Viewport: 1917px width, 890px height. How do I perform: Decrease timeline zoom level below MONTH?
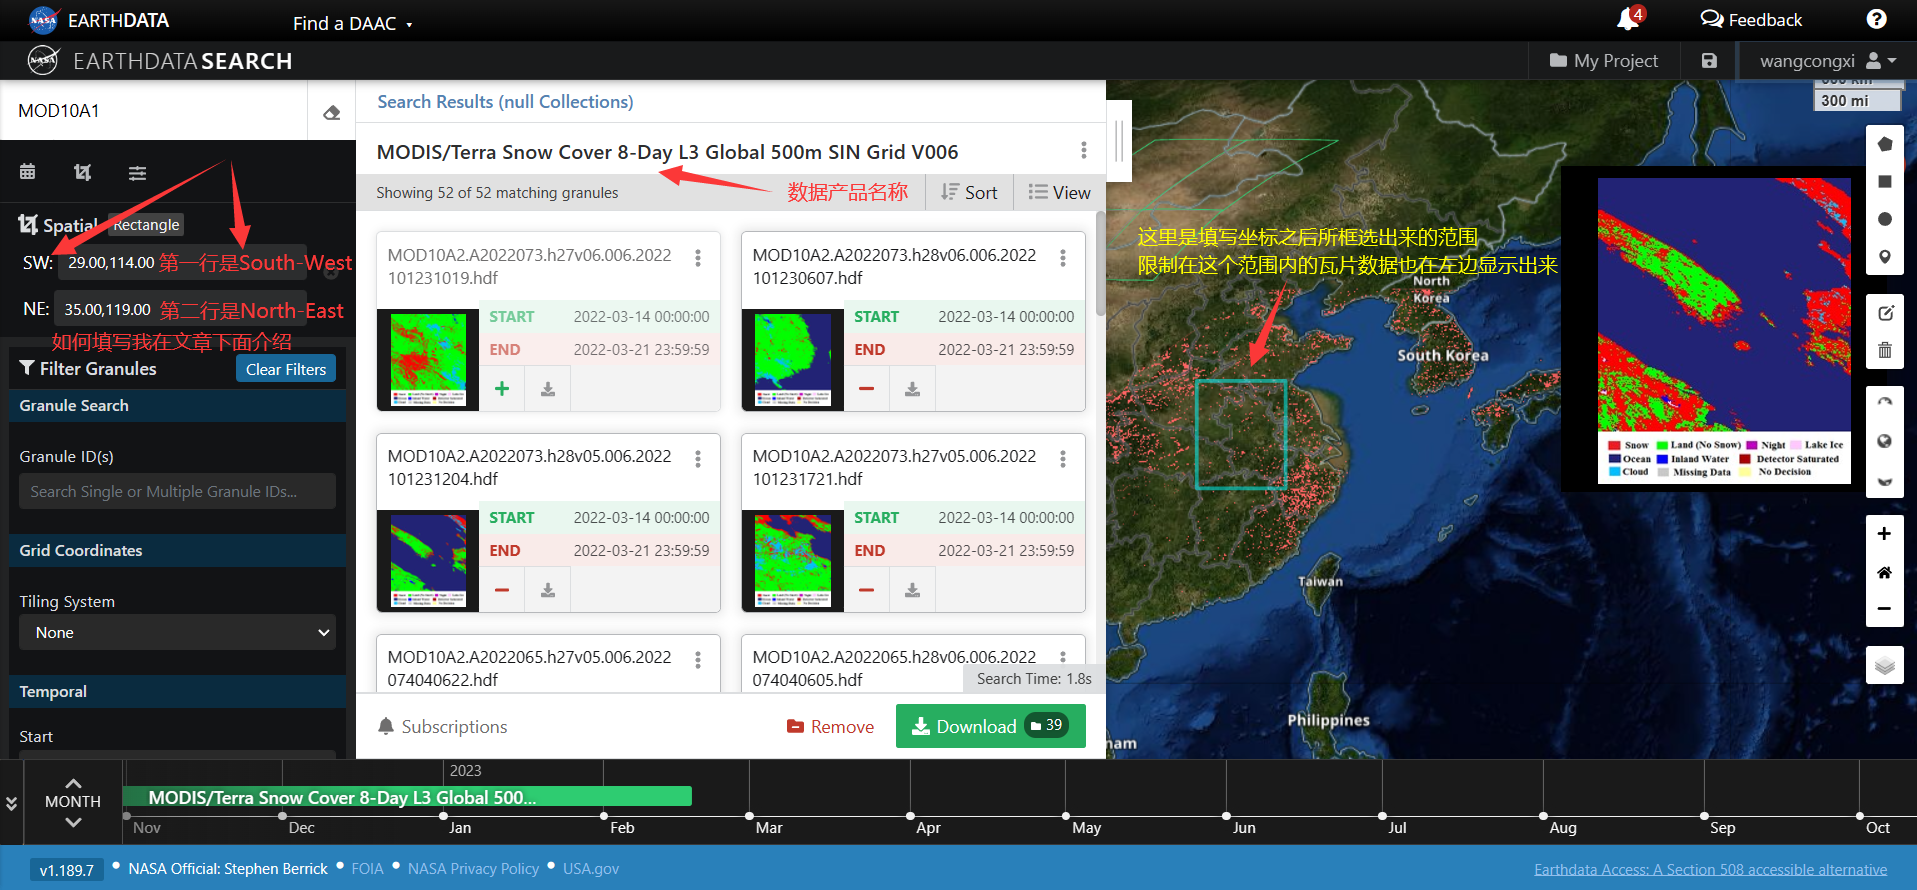[73, 822]
